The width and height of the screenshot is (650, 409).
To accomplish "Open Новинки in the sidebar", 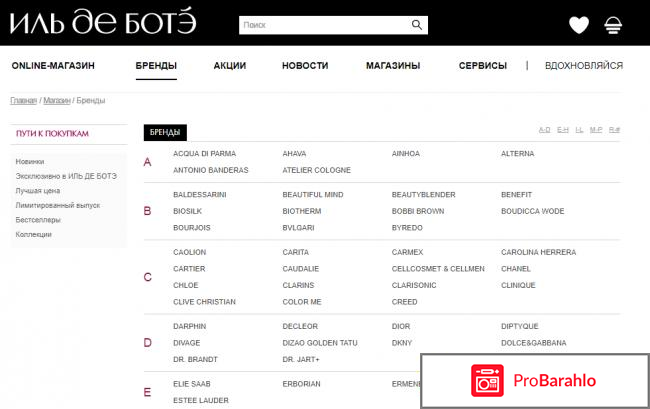I will coord(30,161).
